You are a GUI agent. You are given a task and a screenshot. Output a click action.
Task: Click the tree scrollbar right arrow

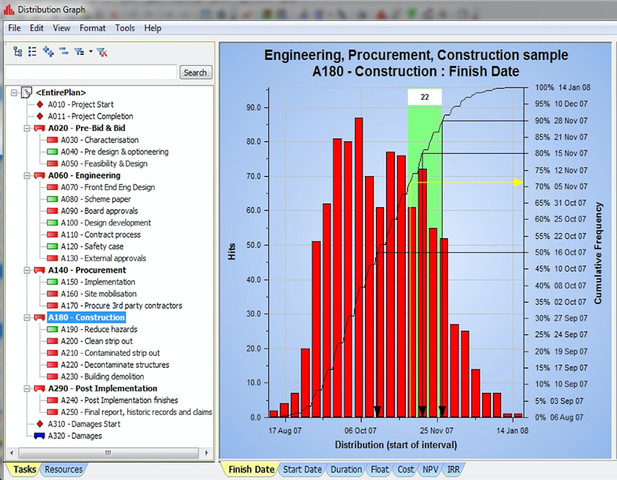click(207, 452)
